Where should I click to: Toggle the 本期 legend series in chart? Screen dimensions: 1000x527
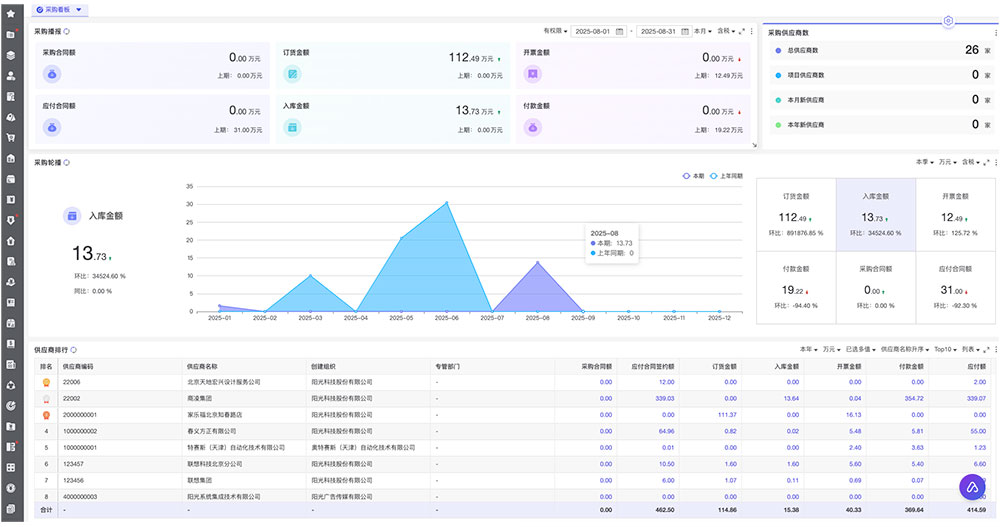693,176
